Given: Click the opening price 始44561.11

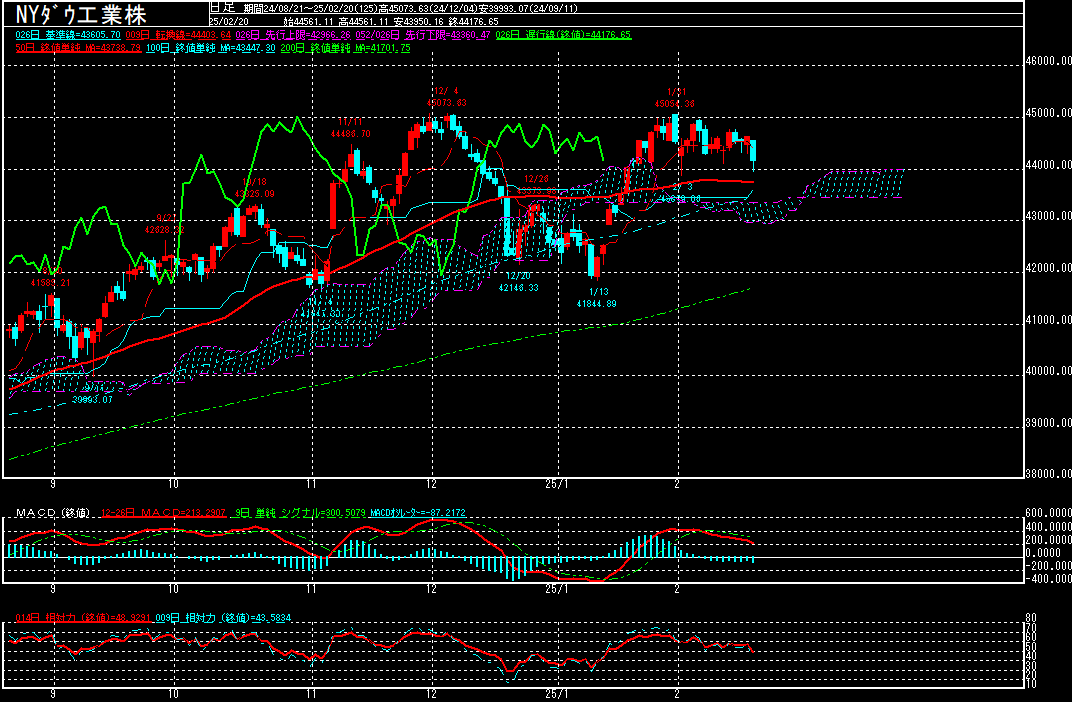Looking at the screenshot, I should [x=309, y=21].
